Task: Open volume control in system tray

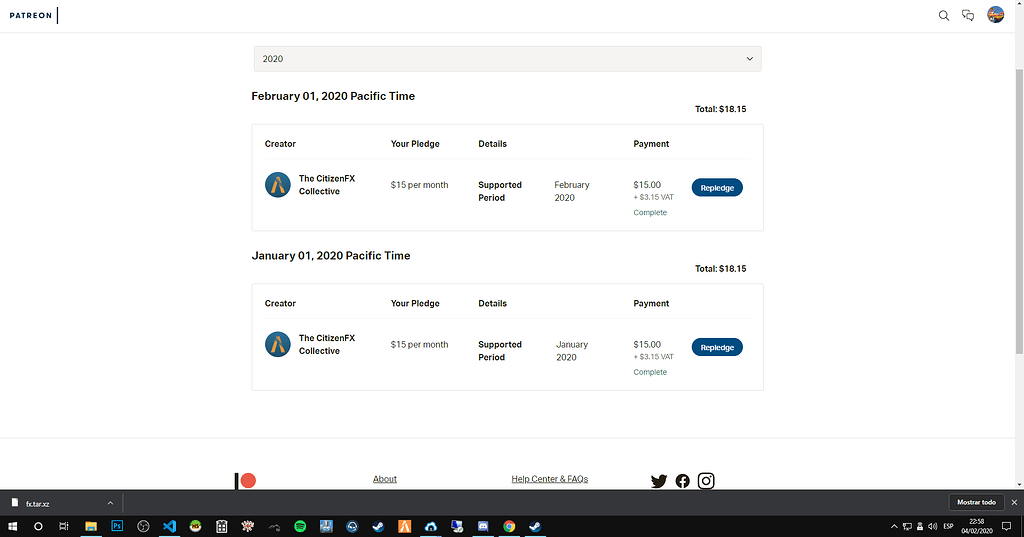Action: pyautogui.click(x=932, y=526)
